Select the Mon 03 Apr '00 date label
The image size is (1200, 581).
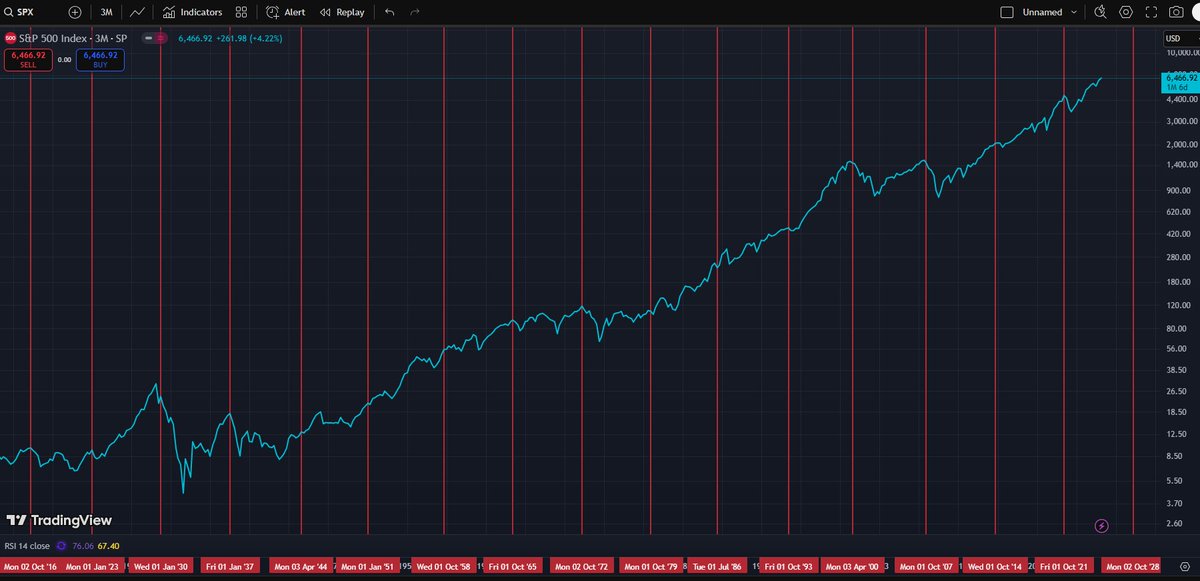pos(852,566)
